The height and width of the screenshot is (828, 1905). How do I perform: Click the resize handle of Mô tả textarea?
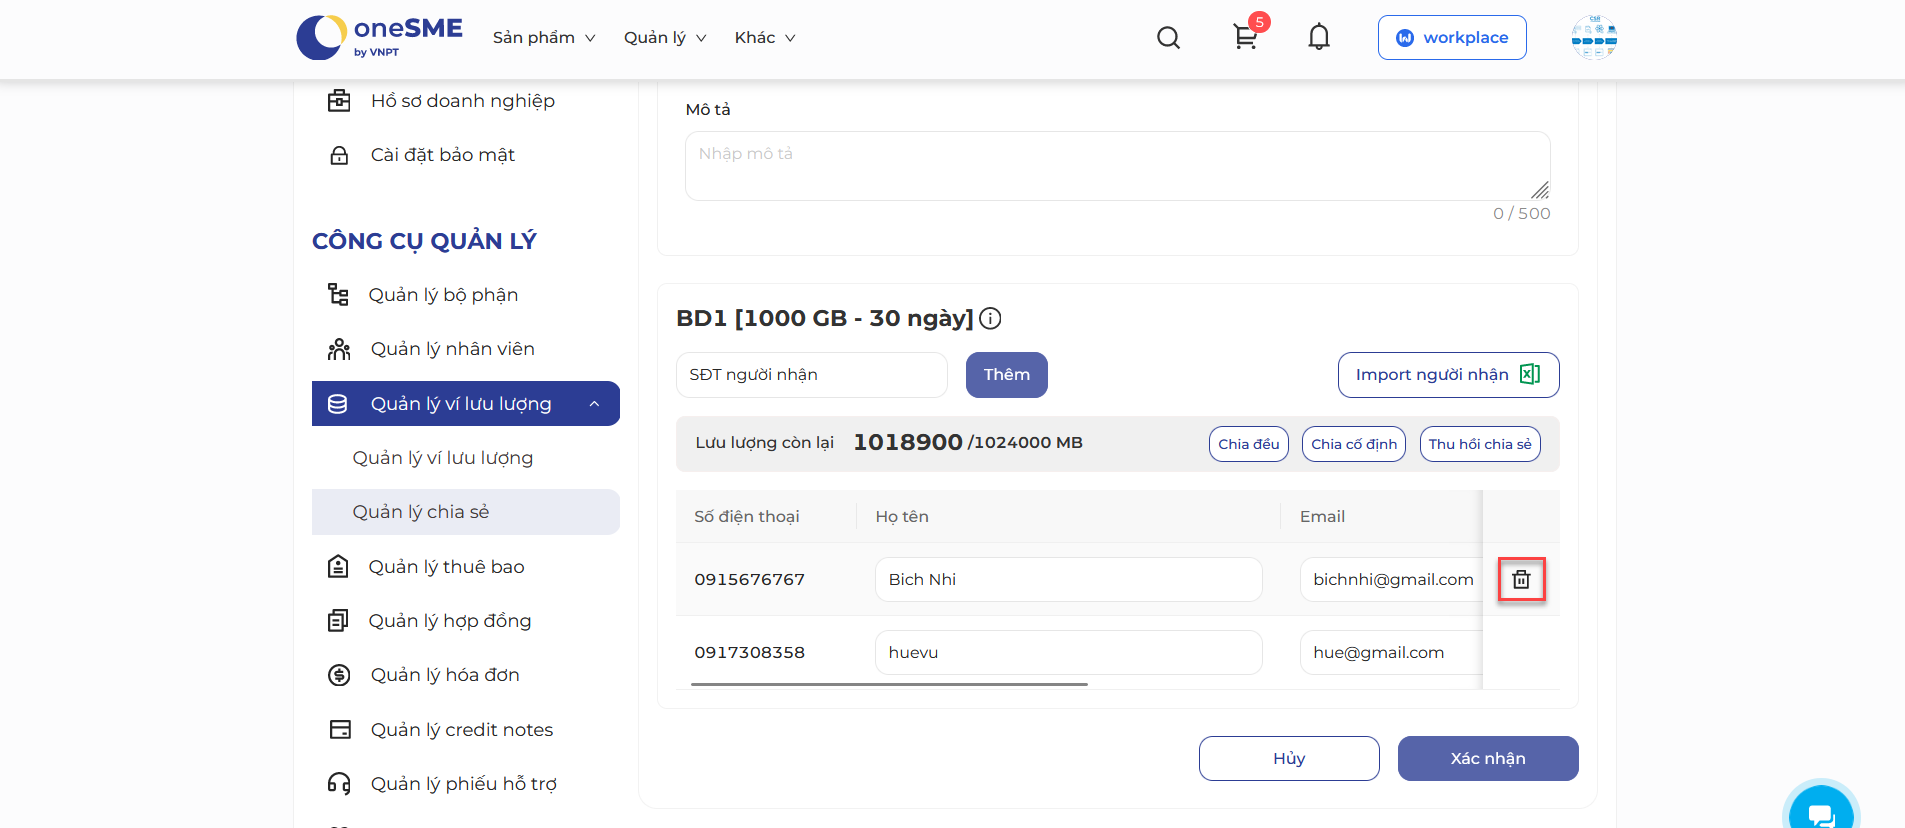tap(1540, 190)
